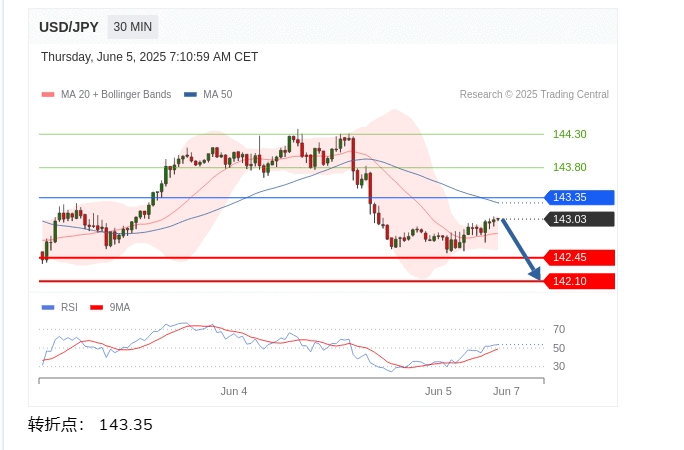Screen dimensions: 684x450
Task: Click the MA 50 blue legend swatch
Action: click(x=191, y=94)
